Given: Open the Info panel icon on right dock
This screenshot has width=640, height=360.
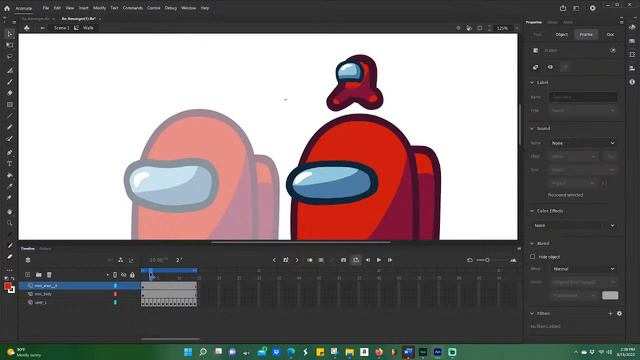Looking at the screenshot, I should coord(632,82).
